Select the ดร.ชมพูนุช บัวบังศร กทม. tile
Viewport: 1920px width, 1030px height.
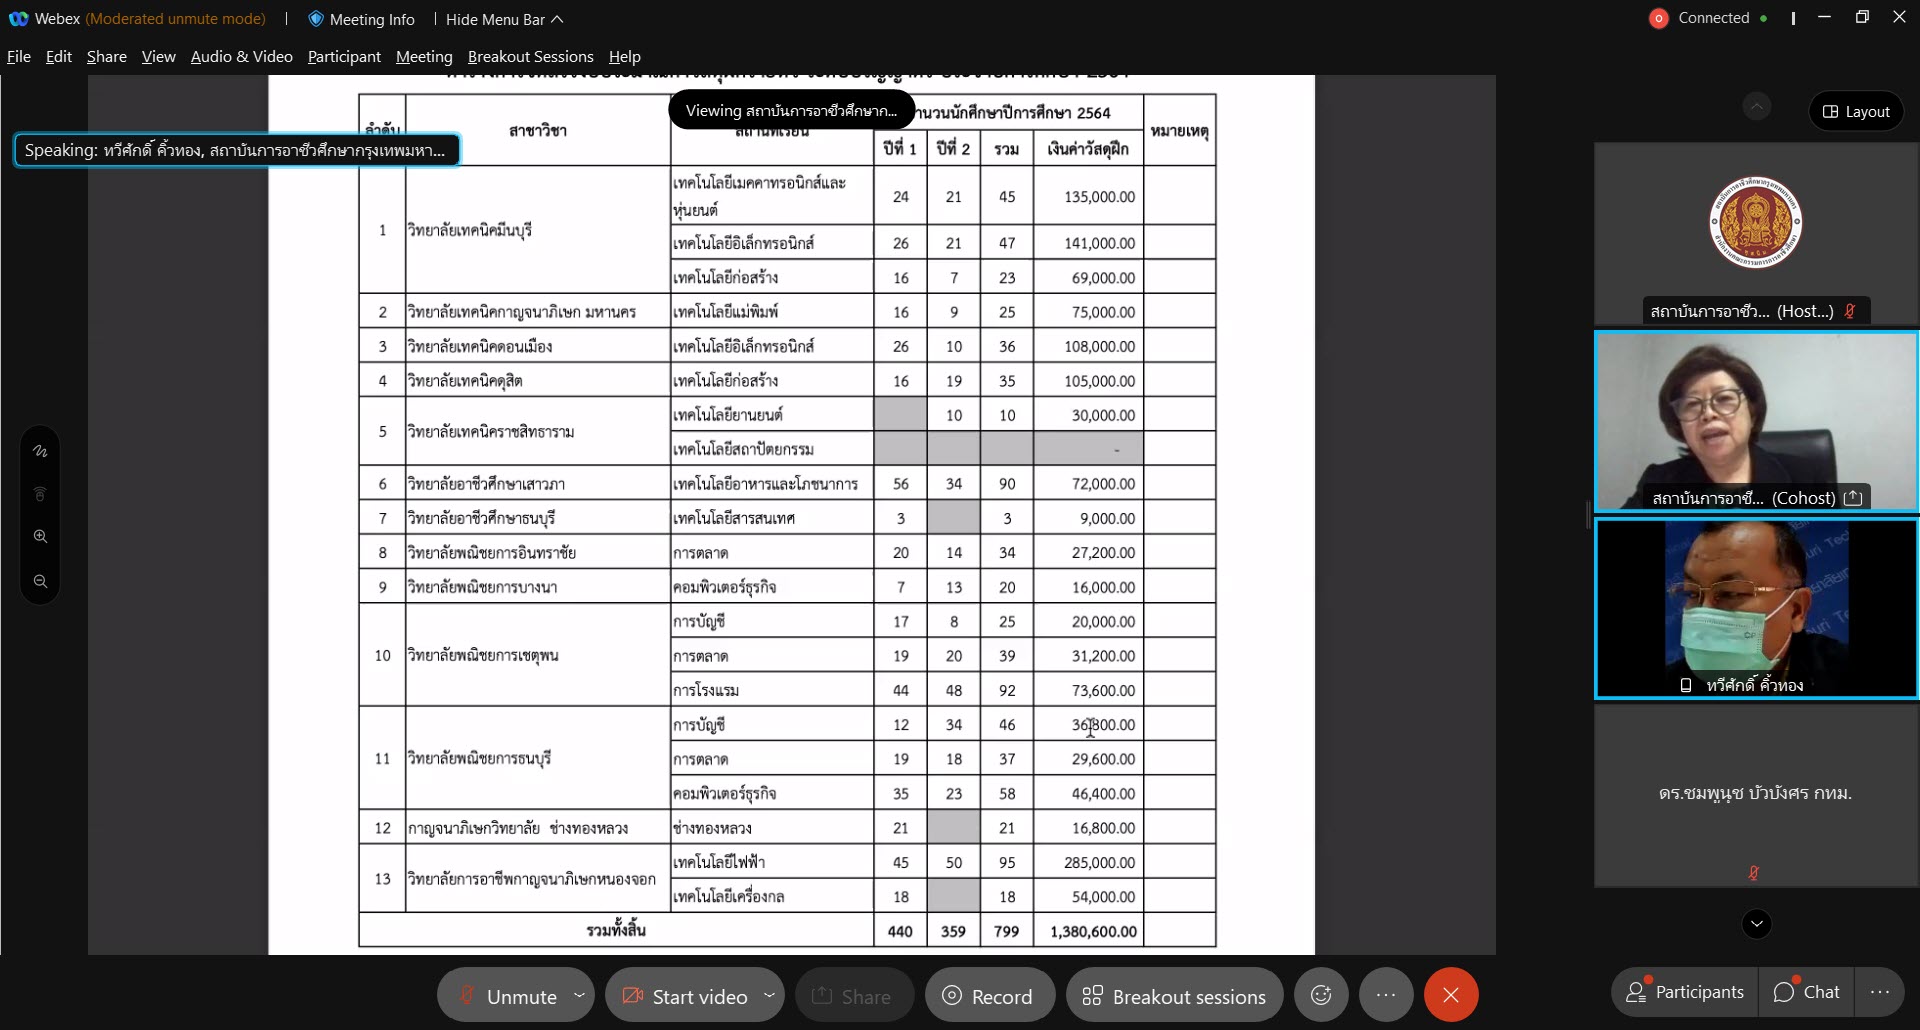coord(1756,796)
